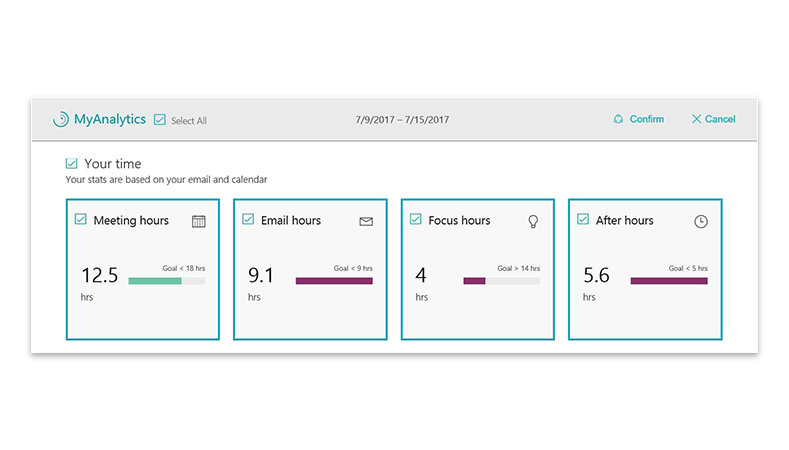
Task: Disable the After hours checkbox
Action: click(x=583, y=220)
